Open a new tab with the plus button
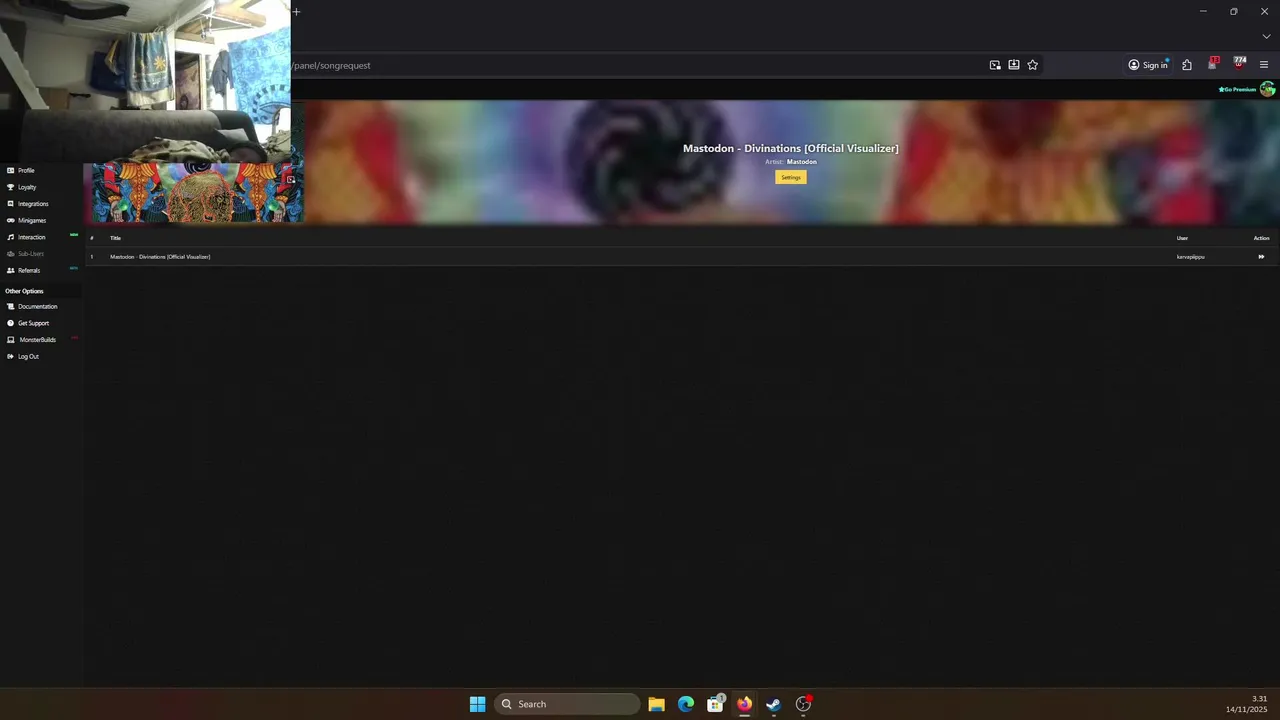 (x=296, y=12)
